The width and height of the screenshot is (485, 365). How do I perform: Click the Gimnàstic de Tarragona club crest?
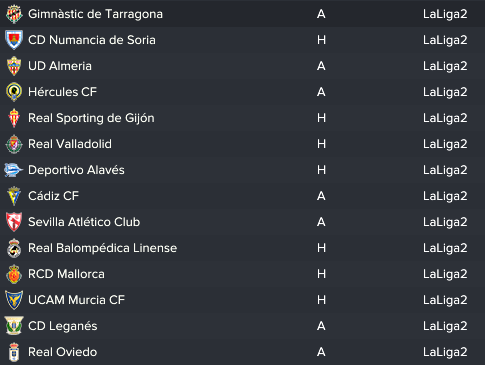(14, 14)
